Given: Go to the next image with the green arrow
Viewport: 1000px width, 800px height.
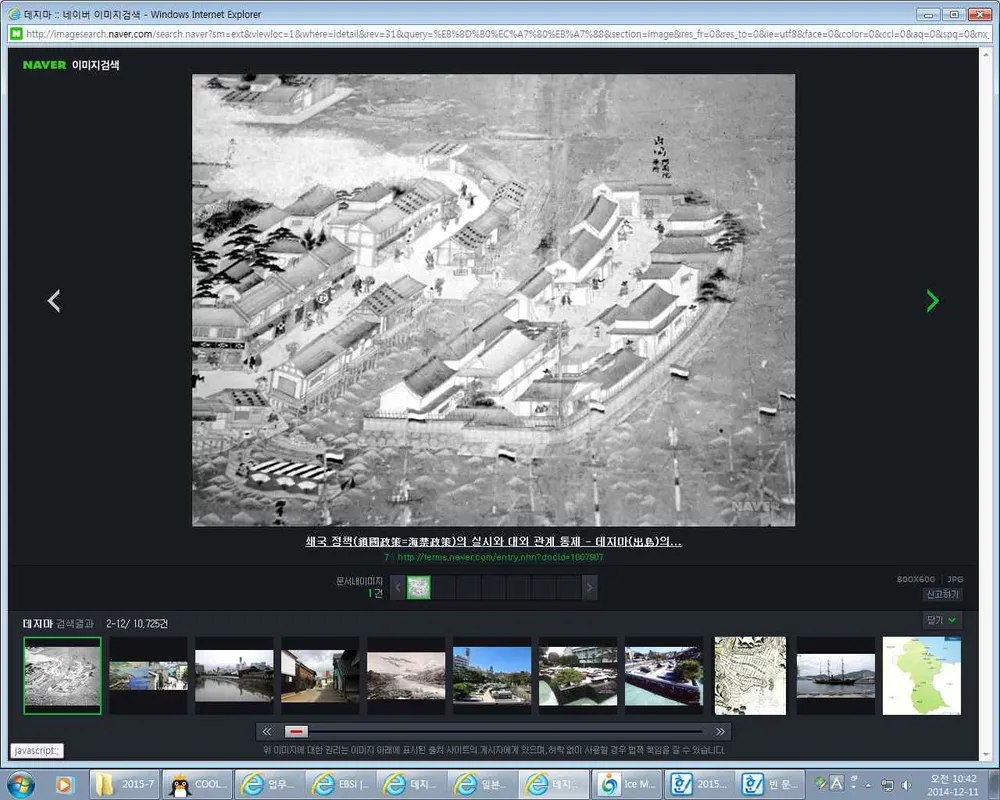Looking at the screenshot, I should [932, 301].
